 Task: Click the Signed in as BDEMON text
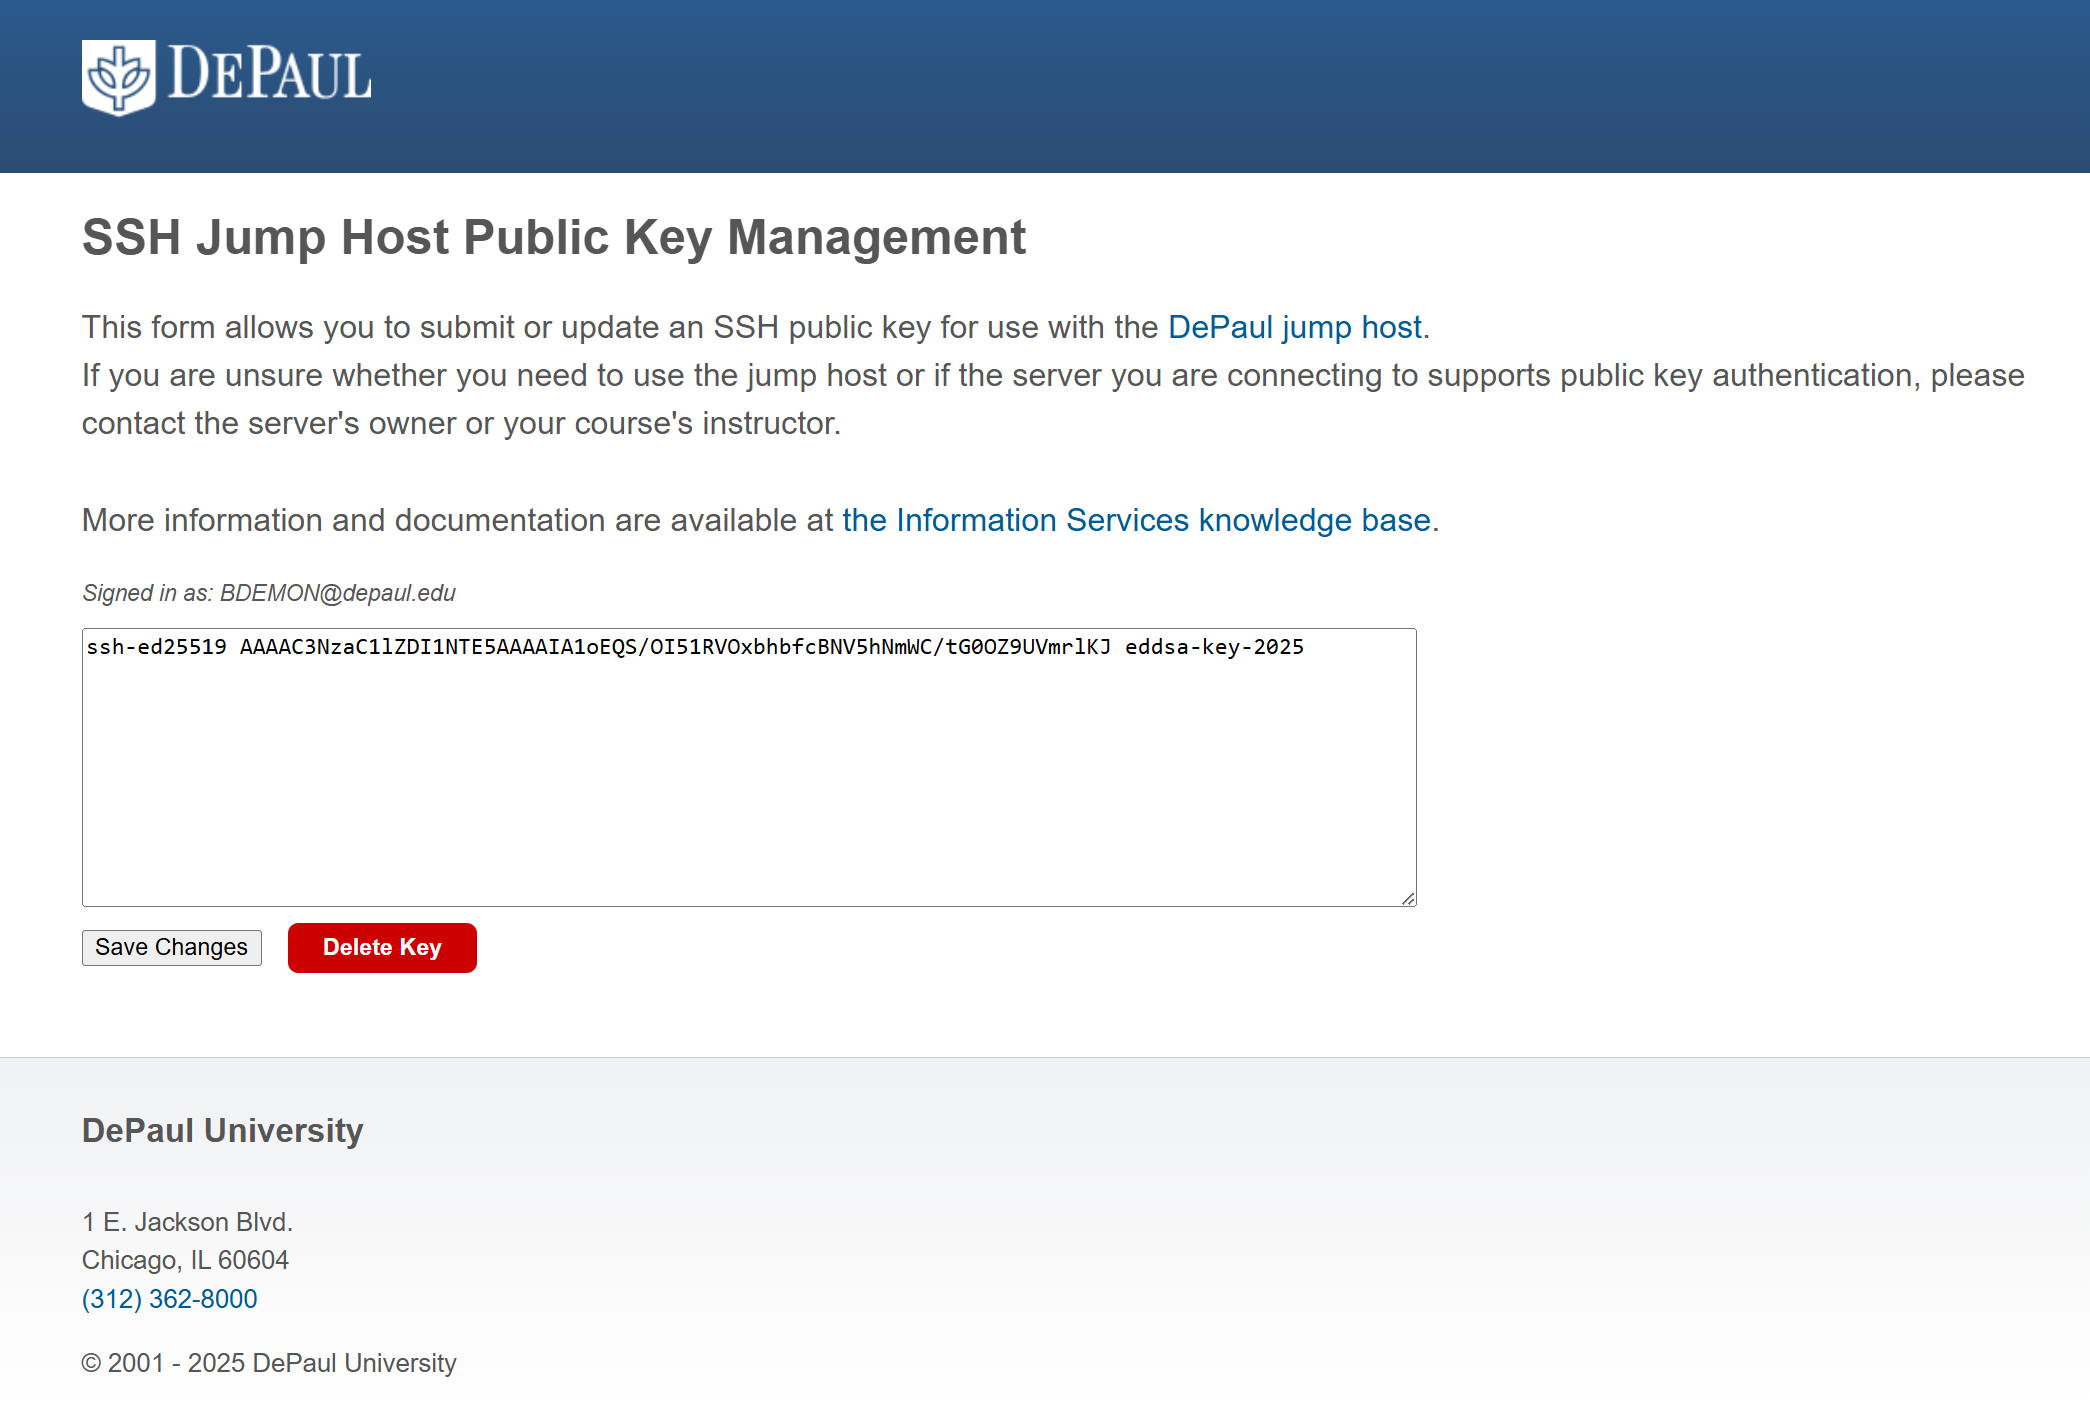click(x=268, y=593)
